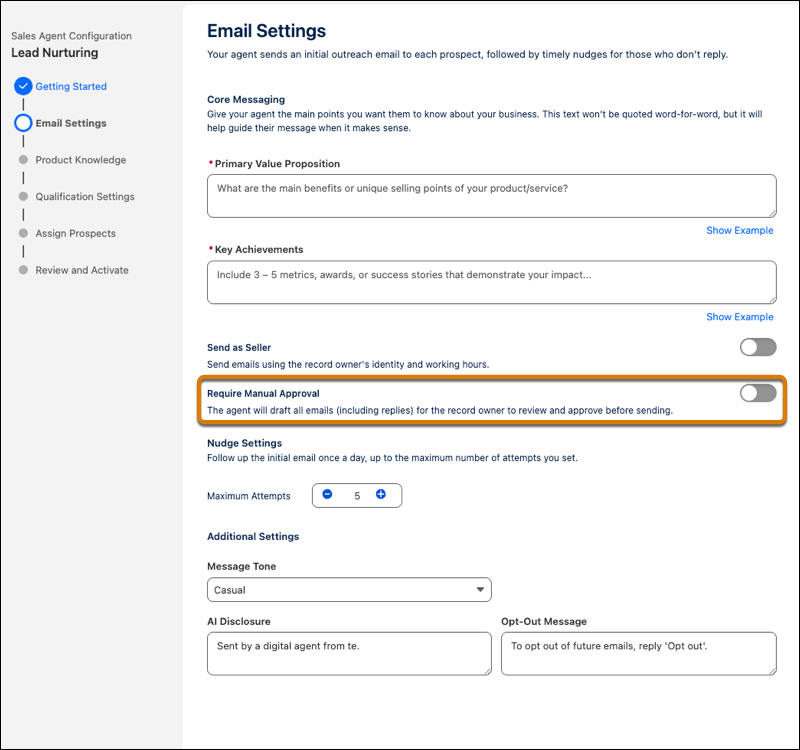This screenshot has width=800, height=750.
Task: Click the AI Disclosure text box
Action: [x=349, y=654]
